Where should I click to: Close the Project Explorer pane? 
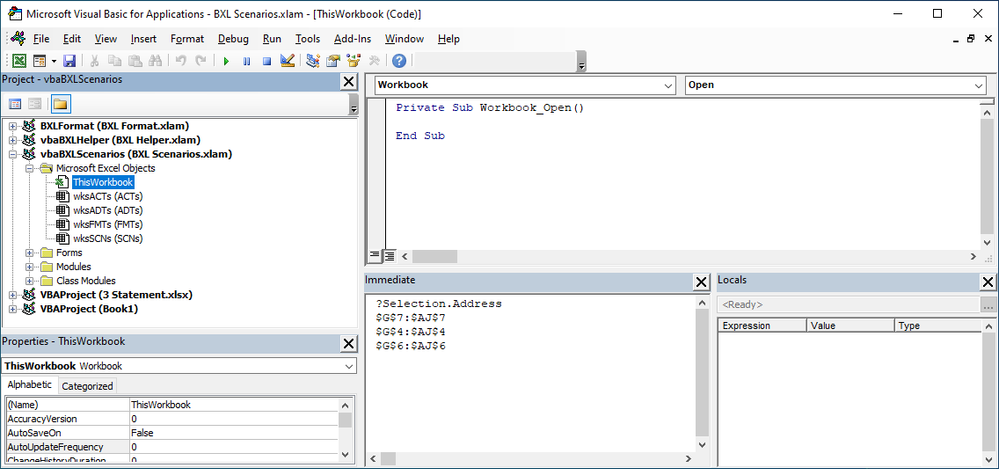pyautogui.click(x=349, y=82)
